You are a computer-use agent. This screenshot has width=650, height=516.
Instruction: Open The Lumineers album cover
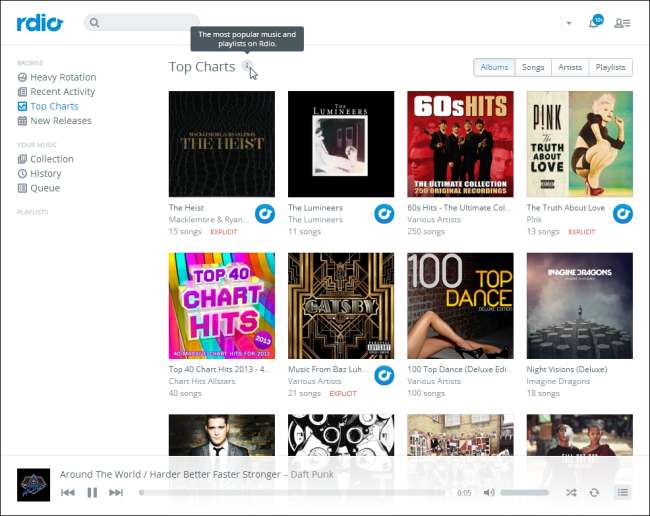(x=341, y=144)
